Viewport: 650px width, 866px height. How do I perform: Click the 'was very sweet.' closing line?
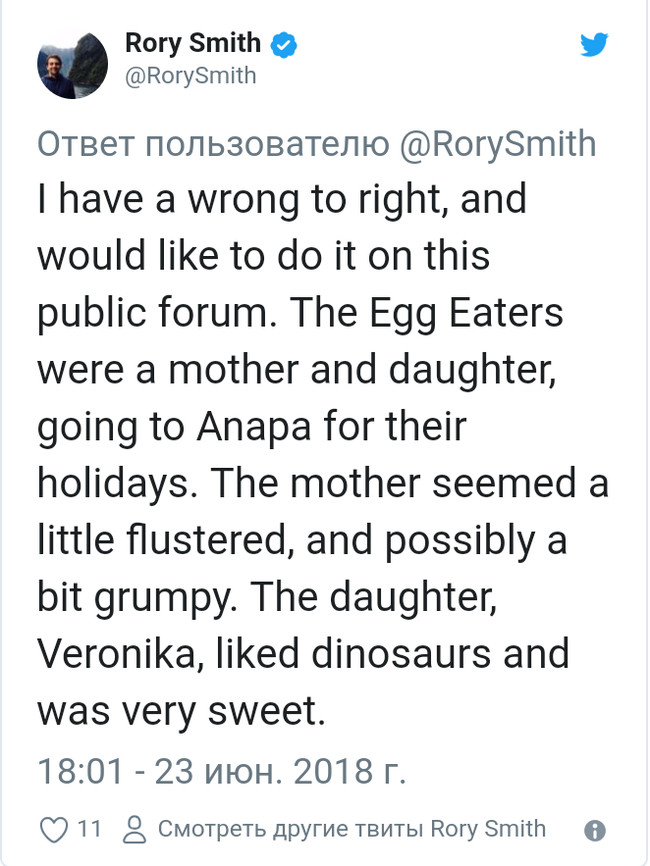[182, 710]
